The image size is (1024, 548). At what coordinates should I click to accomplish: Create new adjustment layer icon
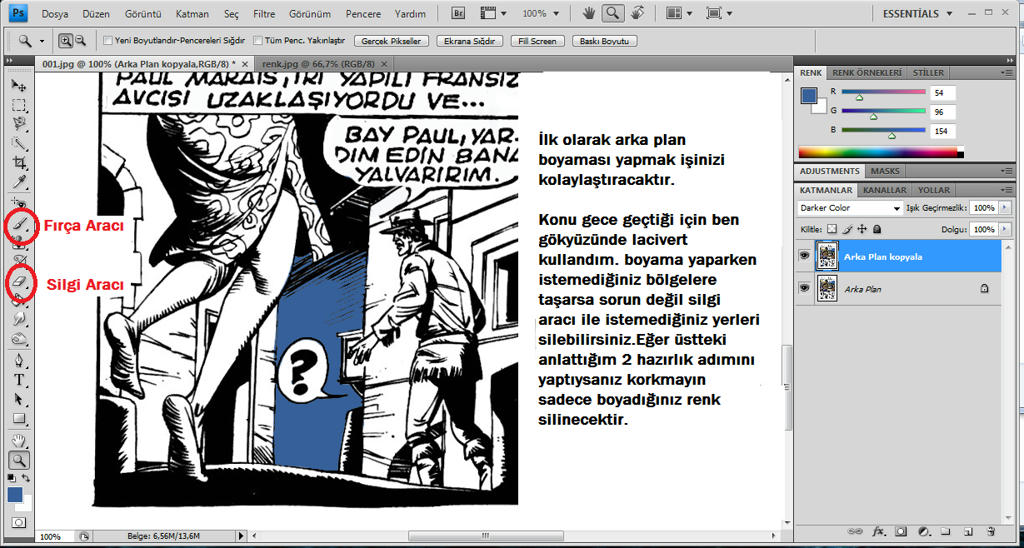(x=923, y=531)
